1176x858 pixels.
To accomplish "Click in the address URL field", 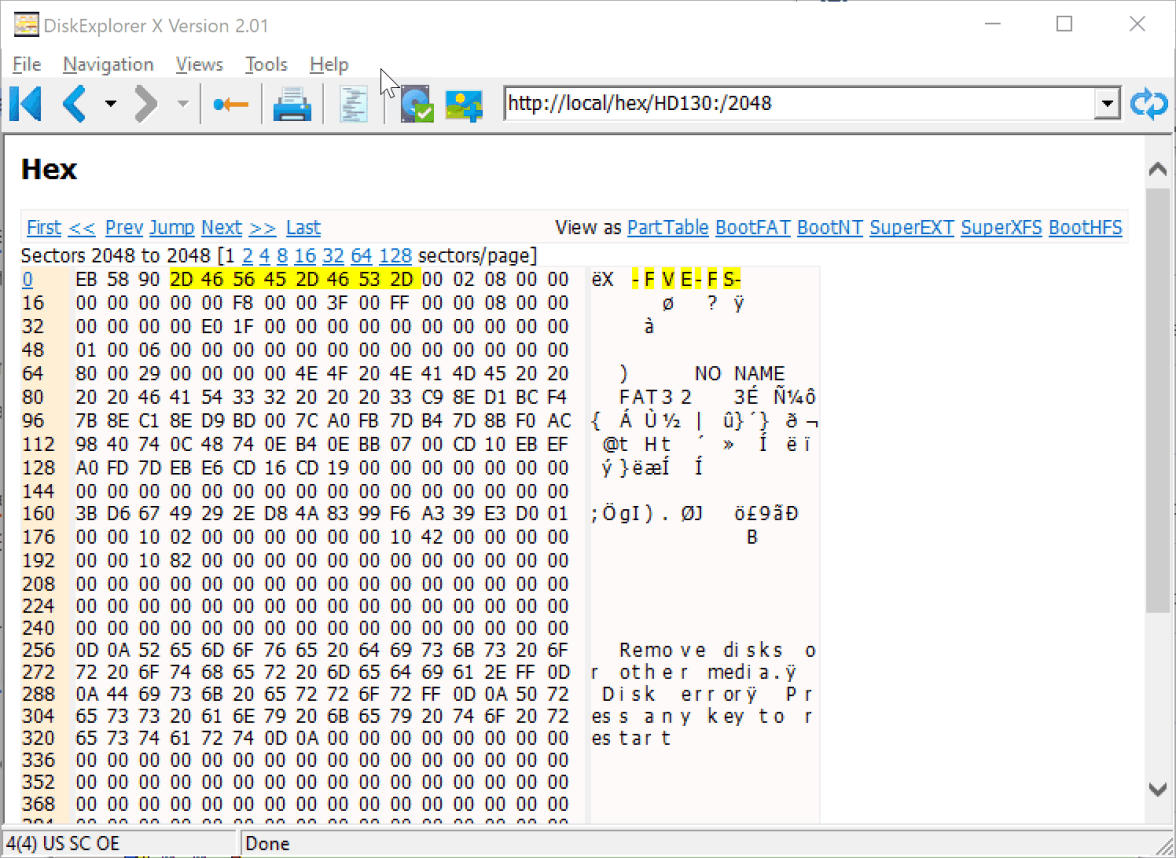I will click(795, 103).
